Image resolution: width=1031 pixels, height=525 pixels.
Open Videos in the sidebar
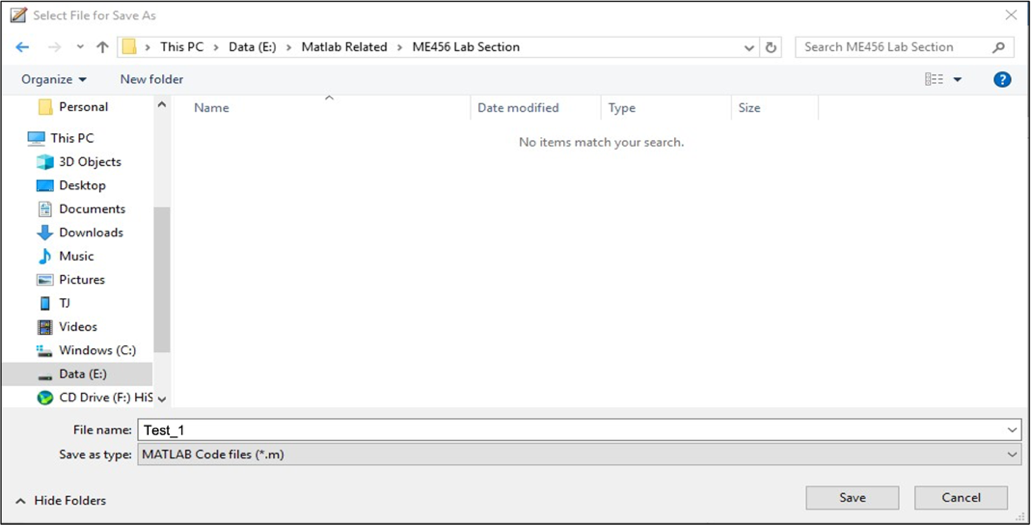[x=67, y=327]
